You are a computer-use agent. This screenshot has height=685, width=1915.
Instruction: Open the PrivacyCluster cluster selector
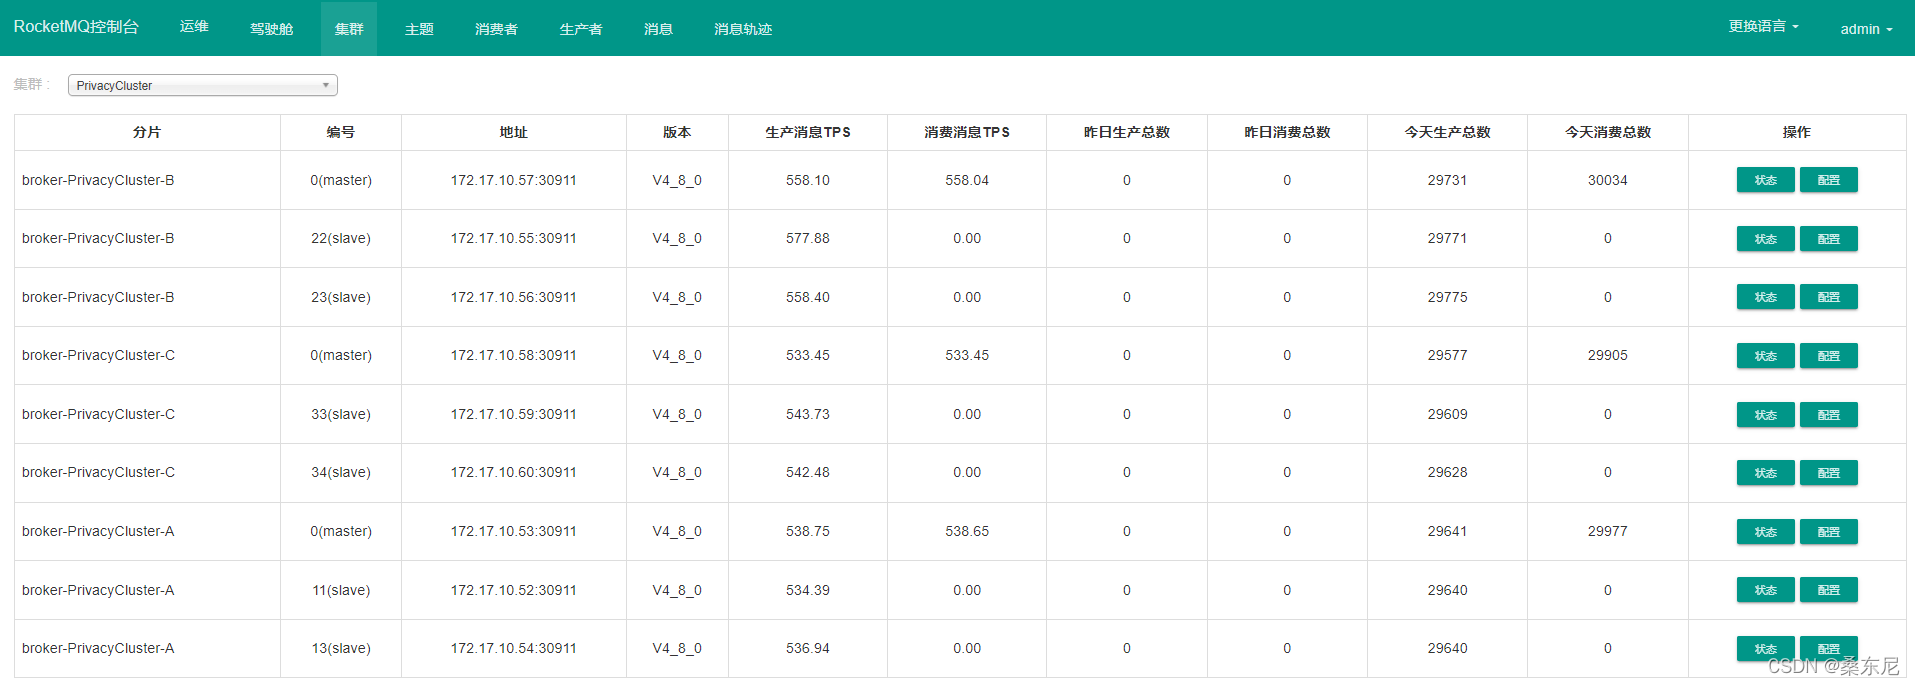tap(203, 85)
